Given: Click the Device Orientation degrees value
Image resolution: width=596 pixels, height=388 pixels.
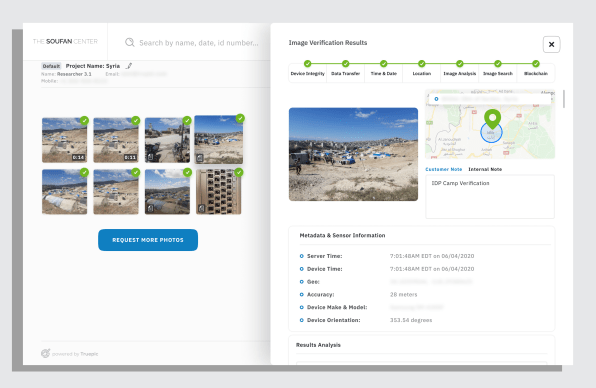Looking at the screenshot, I should tap(411, 320).
